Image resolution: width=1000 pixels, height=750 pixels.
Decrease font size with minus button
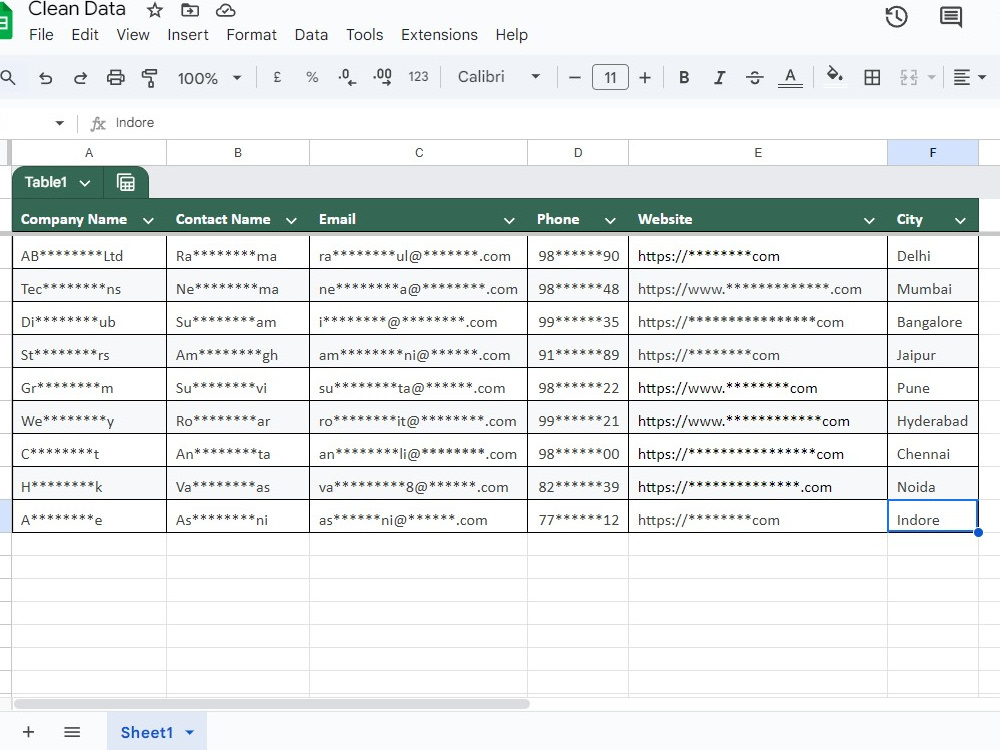pos(575,78)
